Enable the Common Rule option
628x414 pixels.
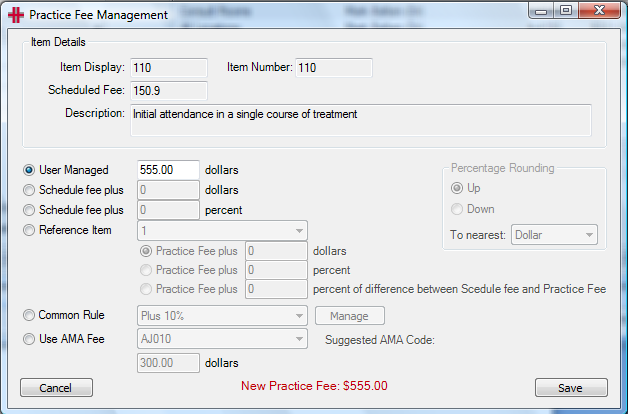[x=29, y=315]
